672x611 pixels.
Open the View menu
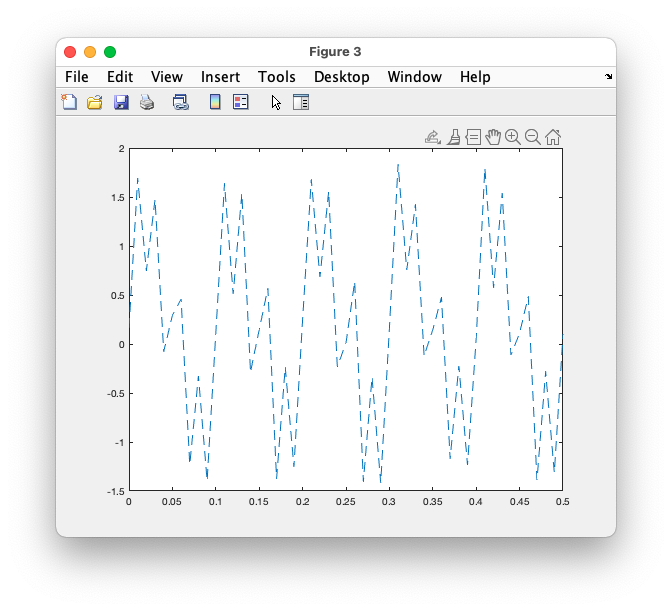tap(167, 77)
